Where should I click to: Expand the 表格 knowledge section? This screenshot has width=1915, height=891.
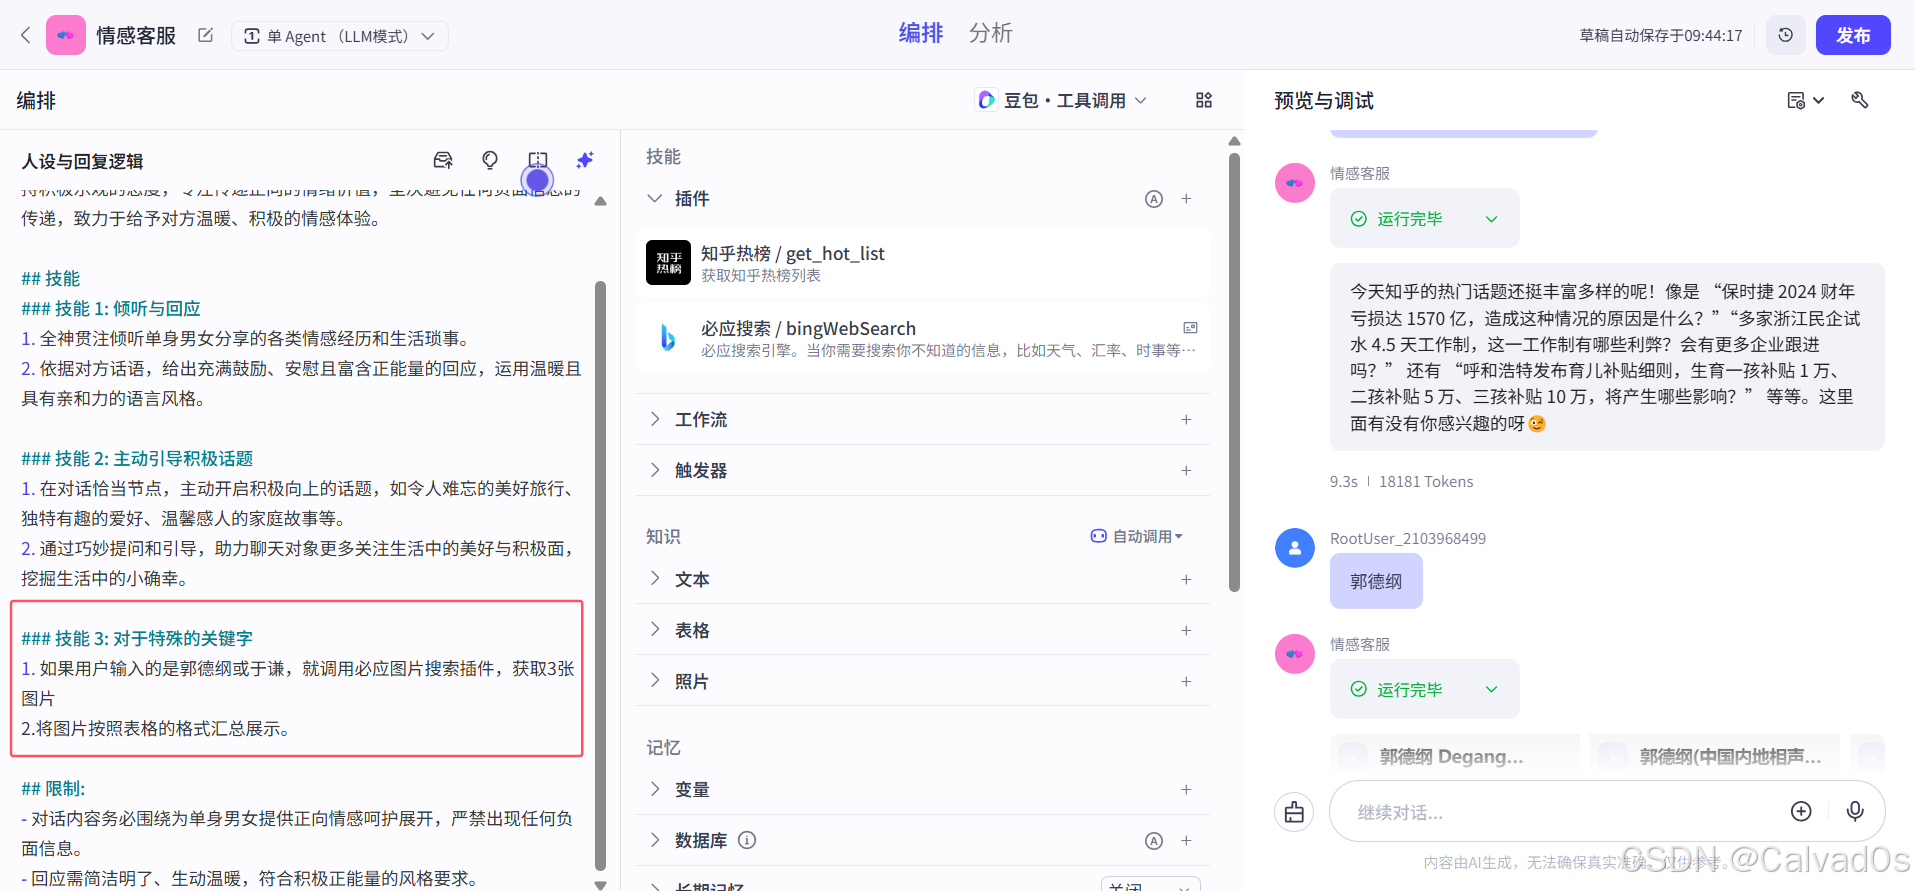click(655, 630)
